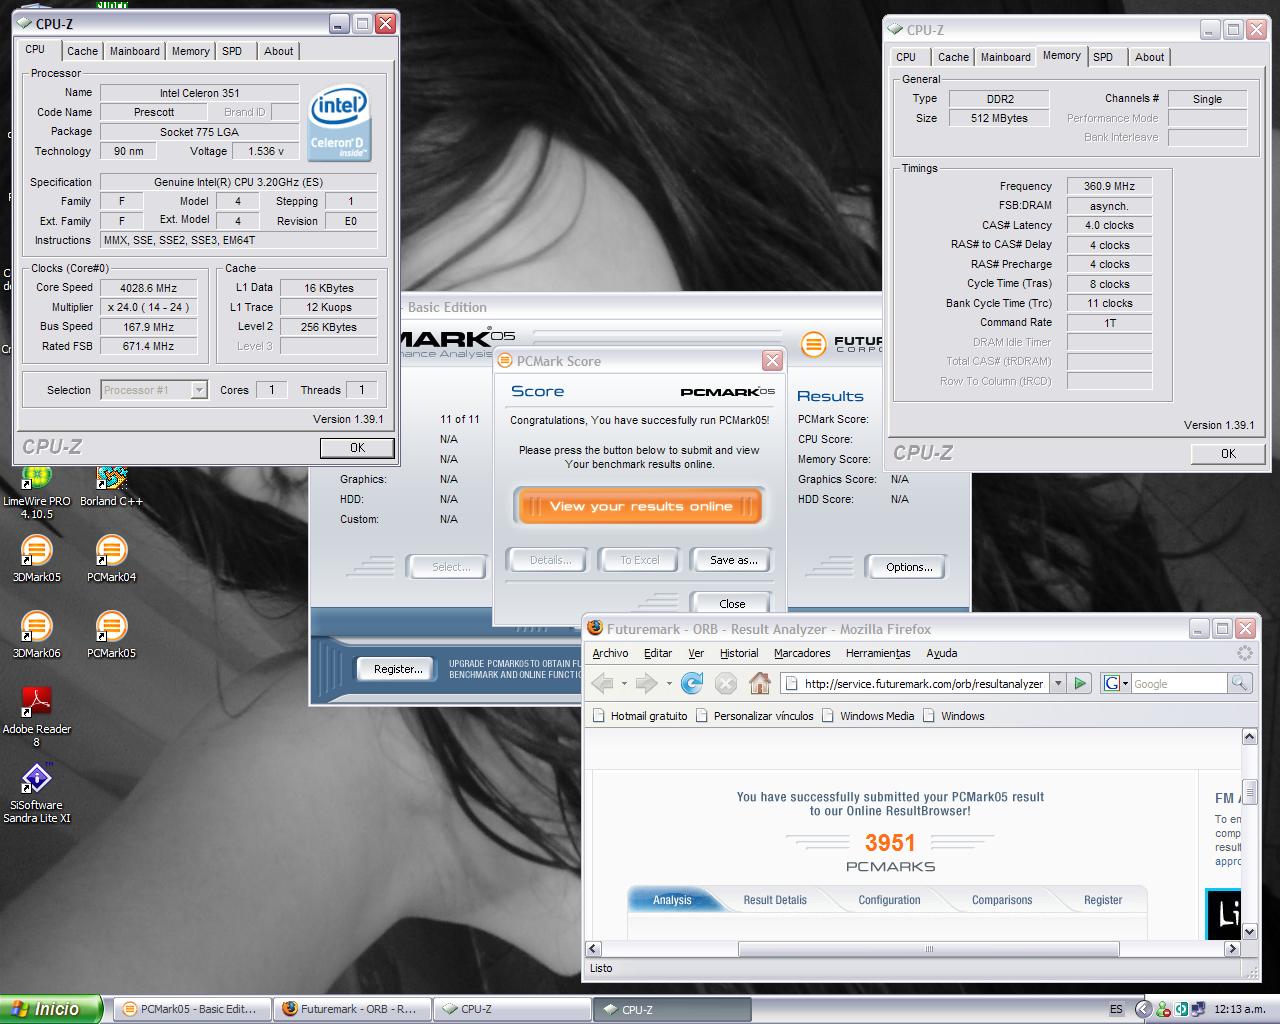Image resolution: width=1280 pixels, height=1024 pixels.
Task: Click the Google search field in Firefox
Action: coord(1178,683)
